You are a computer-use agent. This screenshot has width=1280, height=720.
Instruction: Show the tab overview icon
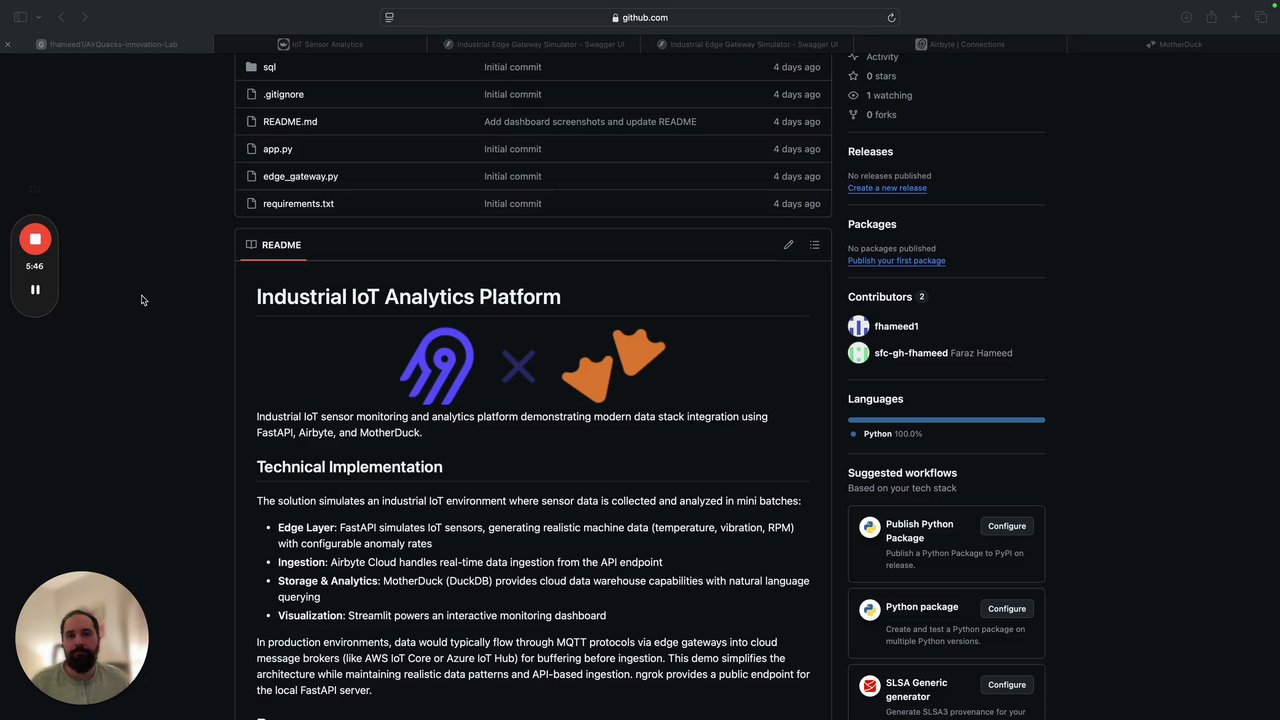coord(1261,17)
